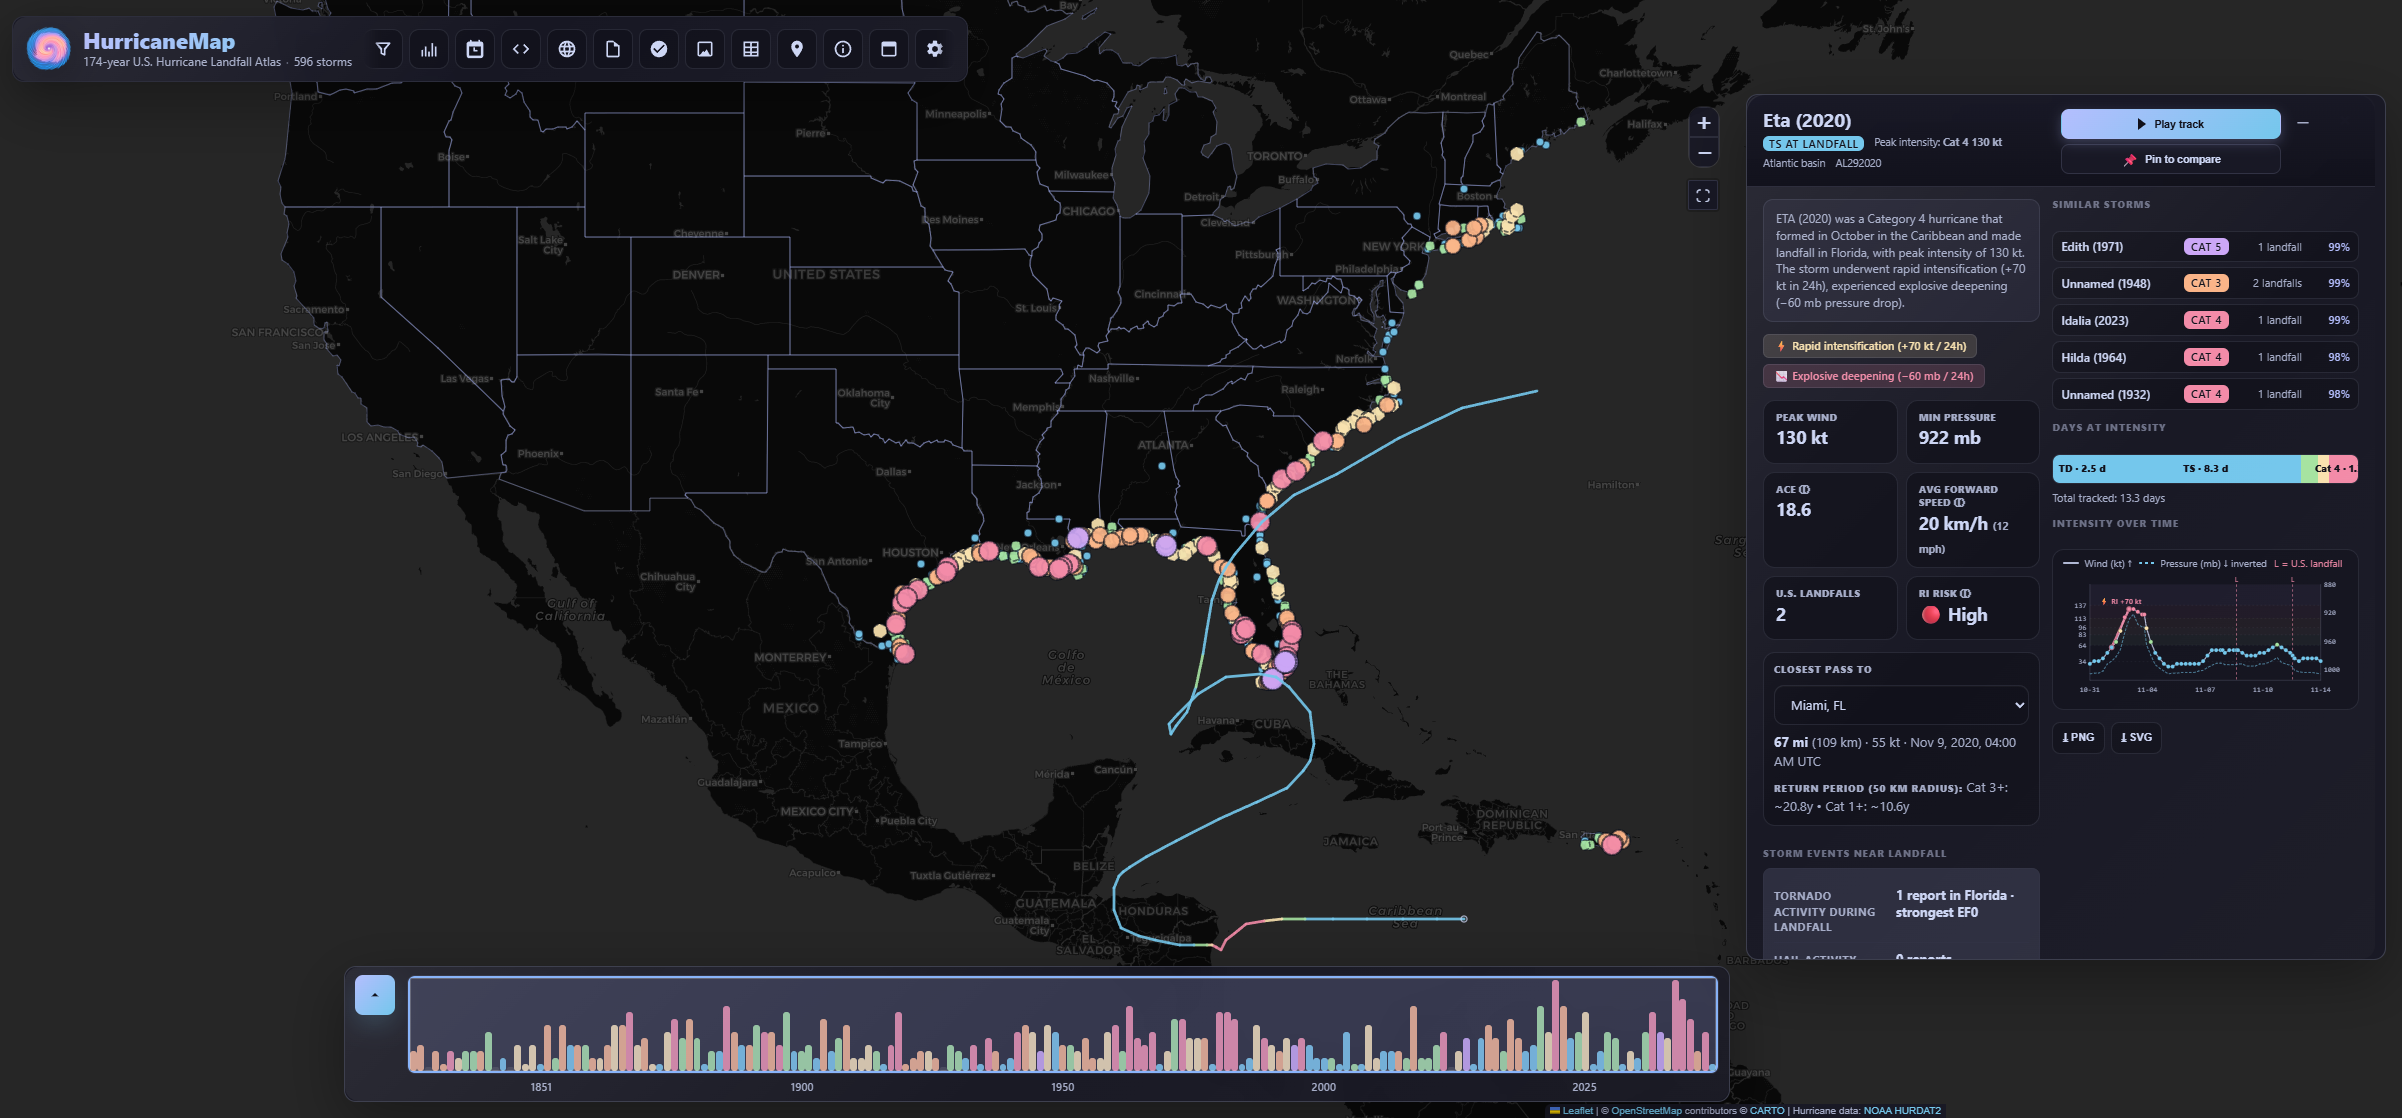Click the Rapid intensification badge
Screen dimensions: 2402x1118
click(x=1870, y=346)
